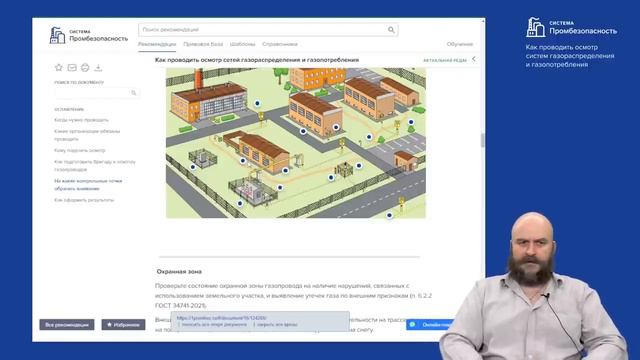The height and width of the screenshot is (360, 640).
Task: Click the magnifier icon in the top search bar
Action: 391,30
